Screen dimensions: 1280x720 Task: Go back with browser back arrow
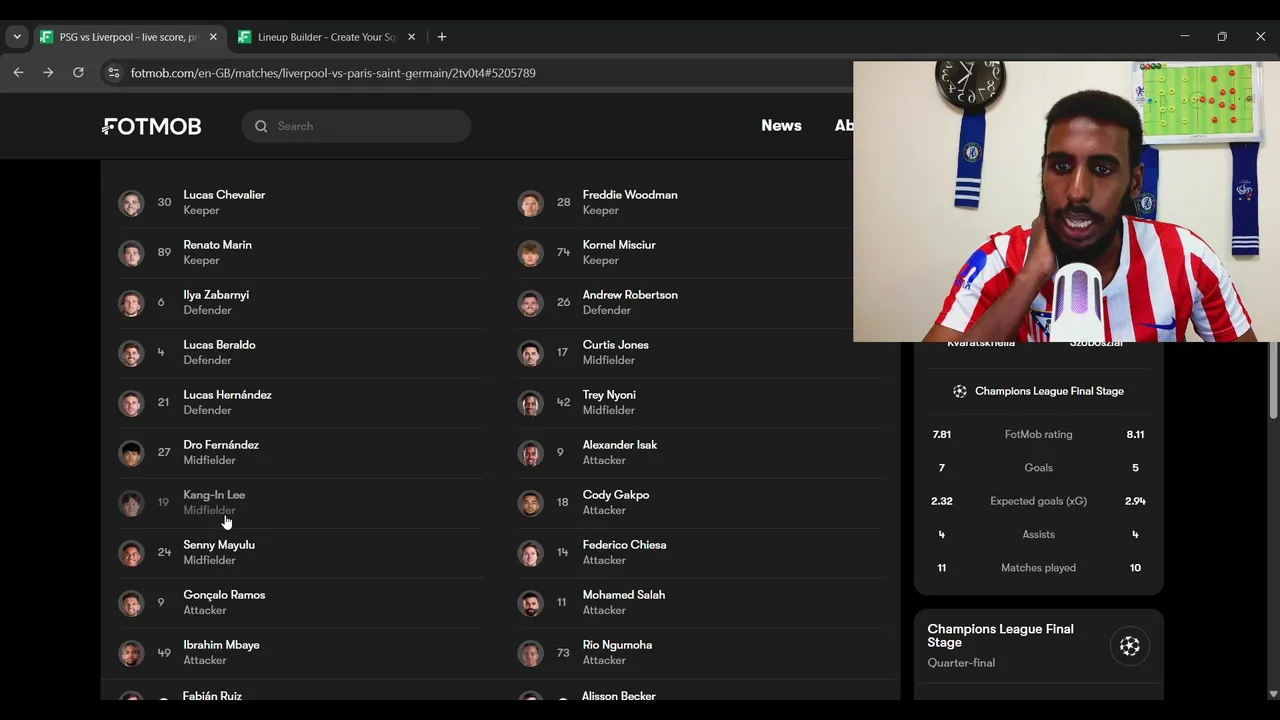(x=18, y=73)
